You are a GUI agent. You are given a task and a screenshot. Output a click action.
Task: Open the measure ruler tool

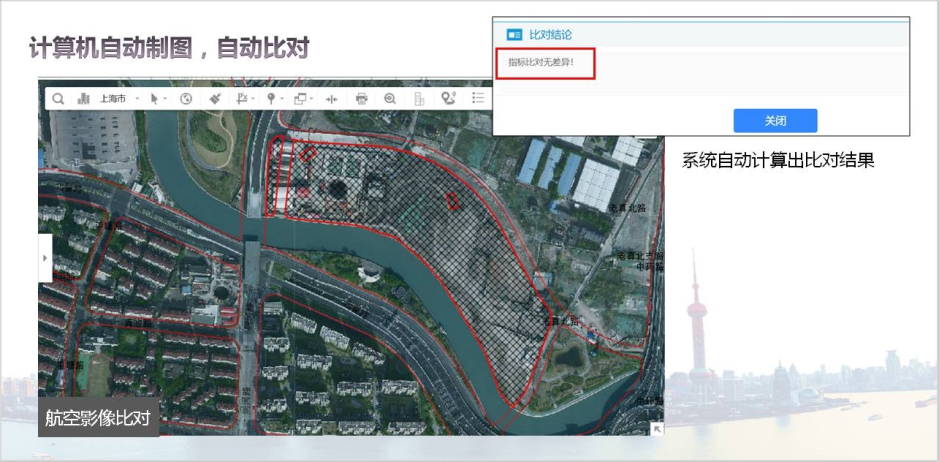click(241, 99)
